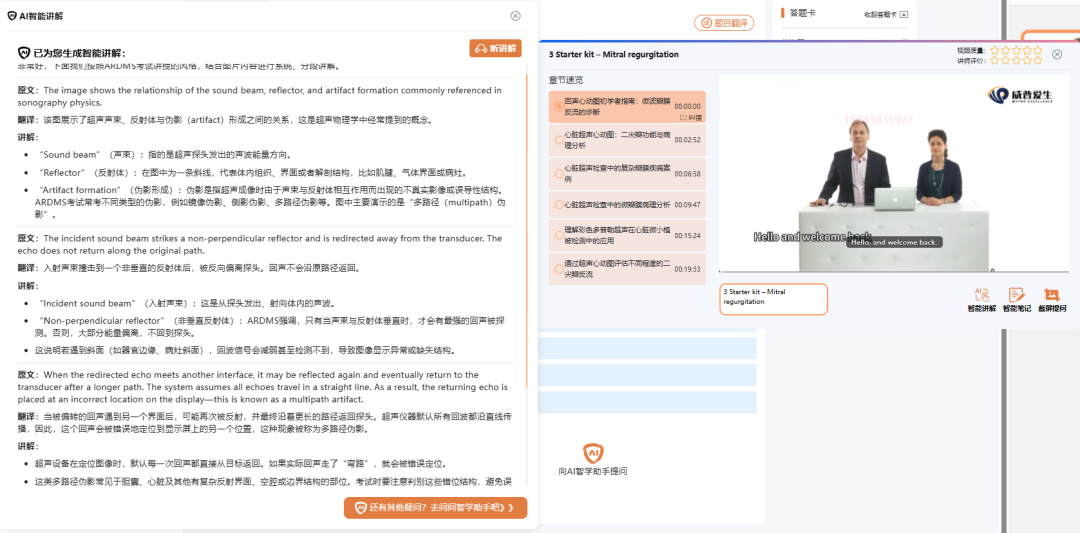1080x533 pixels.
Task: Click 还有其他疑问？去问问智学助手吧 button
Action: coord(435,508)
